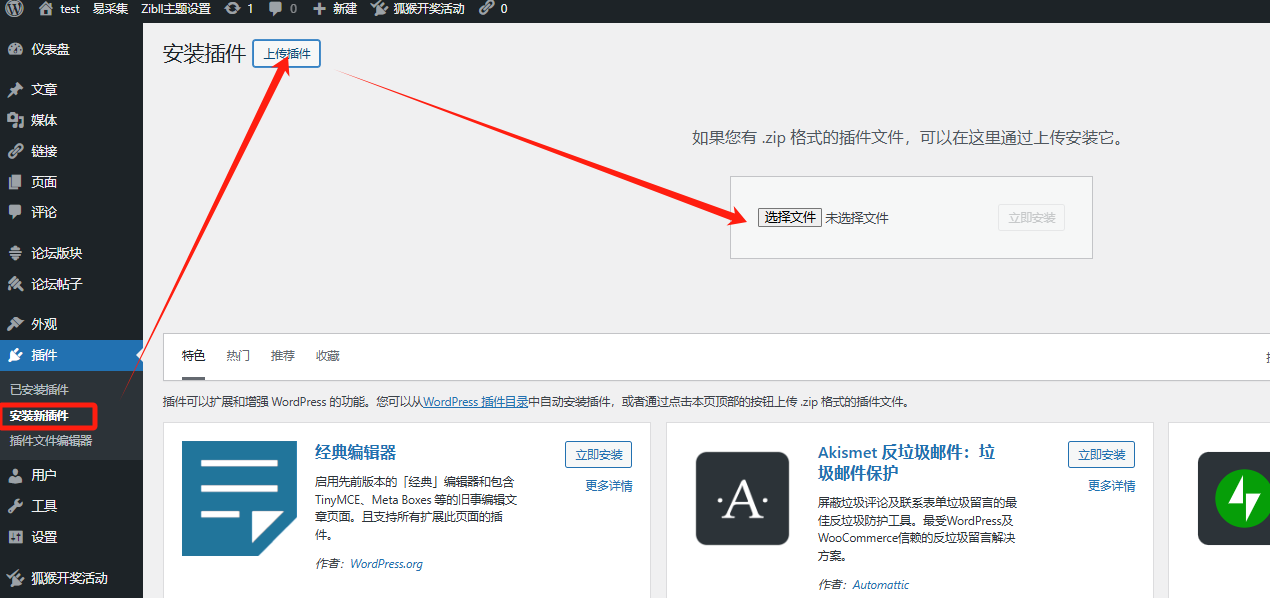
Task: Click the 经典编辑器 plugin thumbnail icon
Action: tap(239, 498)
